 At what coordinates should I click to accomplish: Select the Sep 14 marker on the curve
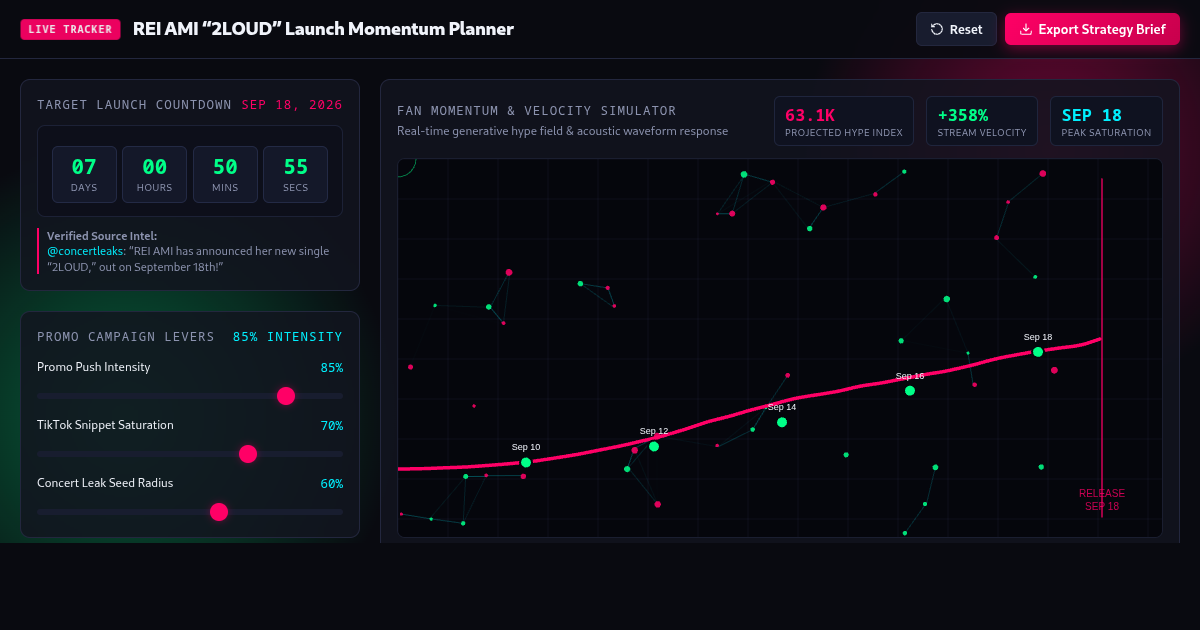click(x=782, y=422)
